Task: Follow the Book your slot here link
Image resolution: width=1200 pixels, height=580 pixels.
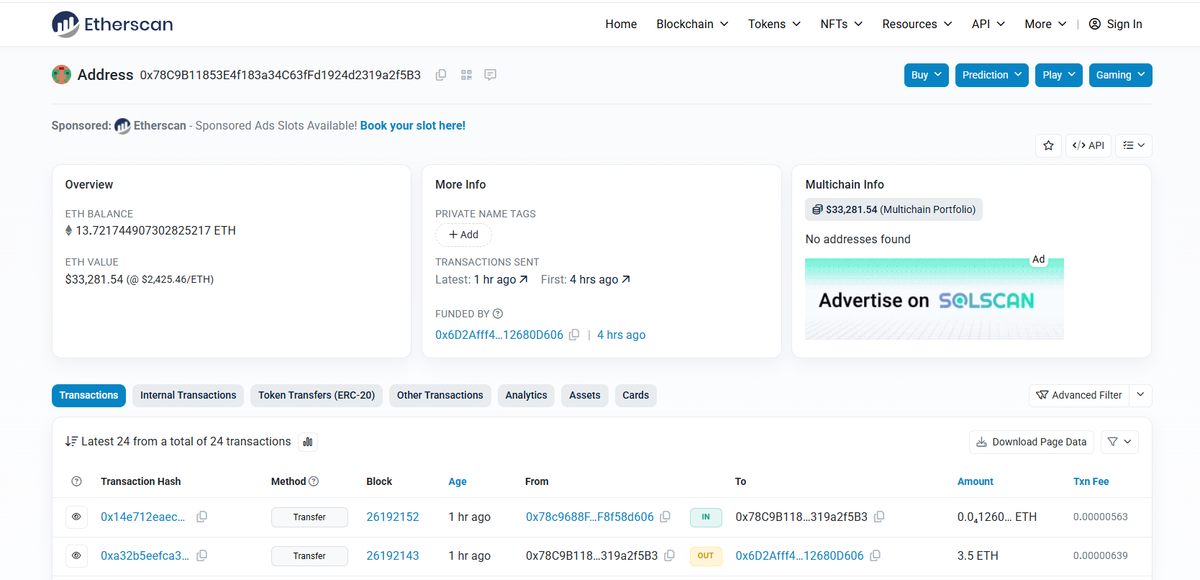Action: point(413,126)
